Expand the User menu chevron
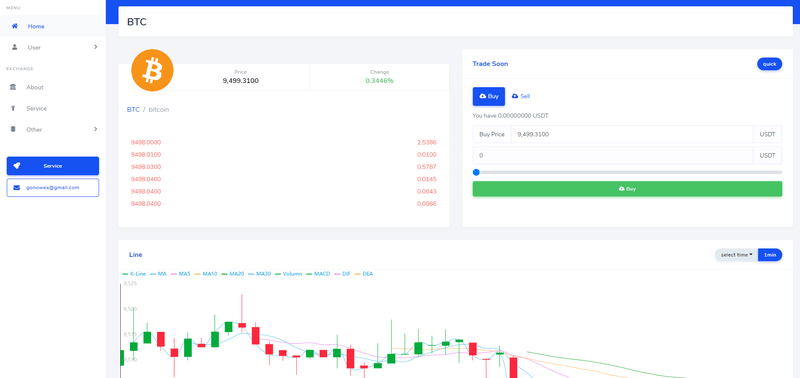 (x=95, y=47)
